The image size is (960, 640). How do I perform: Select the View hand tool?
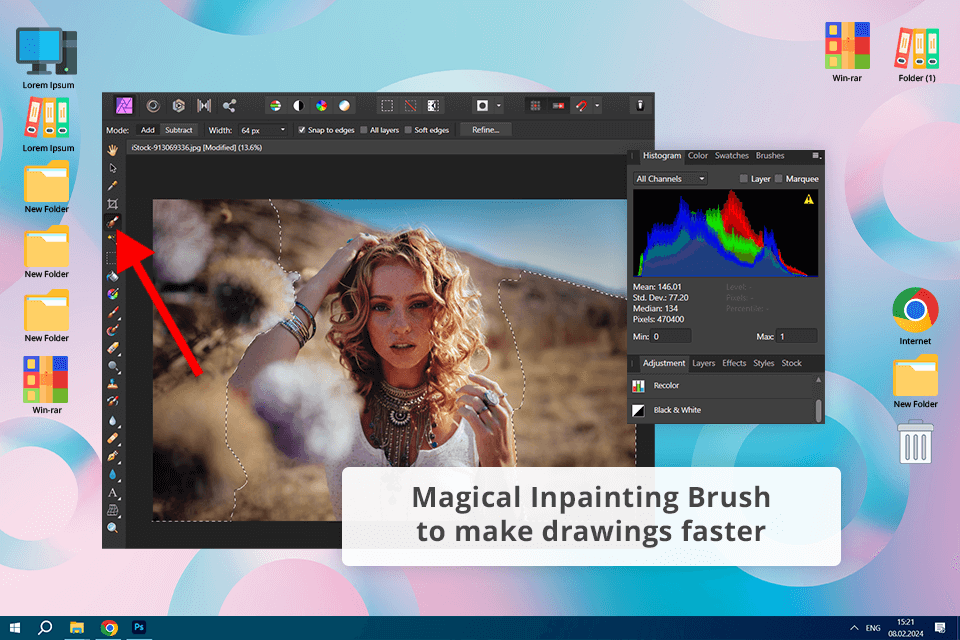pos(113,150)
